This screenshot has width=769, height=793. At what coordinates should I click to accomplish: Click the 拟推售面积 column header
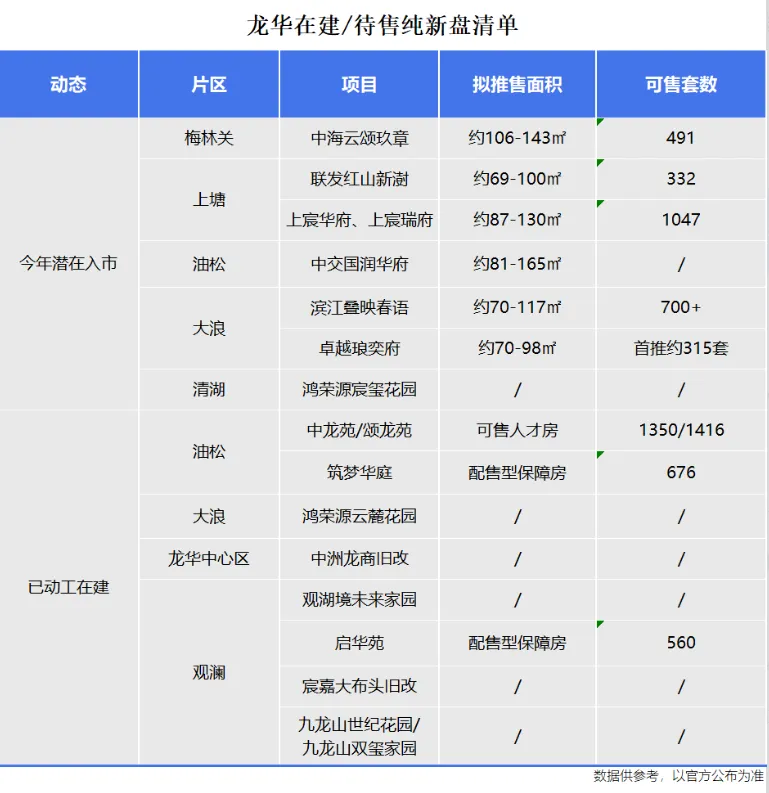(x=517, y=84)
